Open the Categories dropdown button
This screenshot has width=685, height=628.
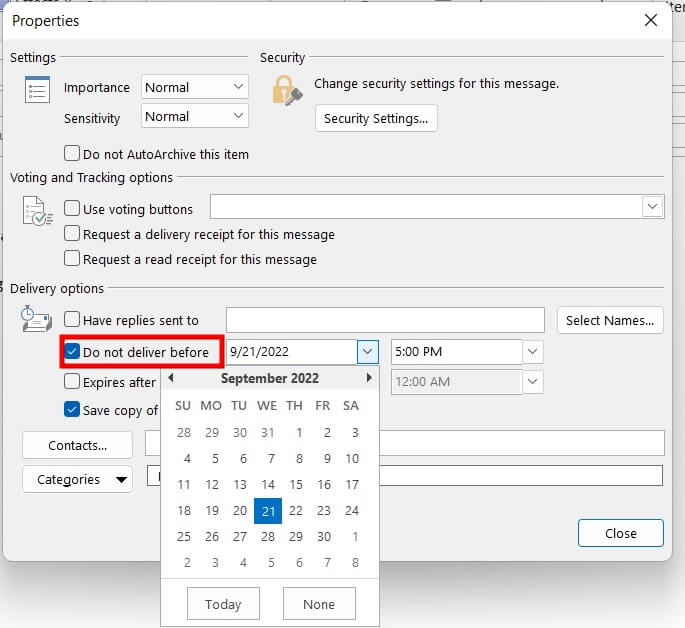coord(77,480)
